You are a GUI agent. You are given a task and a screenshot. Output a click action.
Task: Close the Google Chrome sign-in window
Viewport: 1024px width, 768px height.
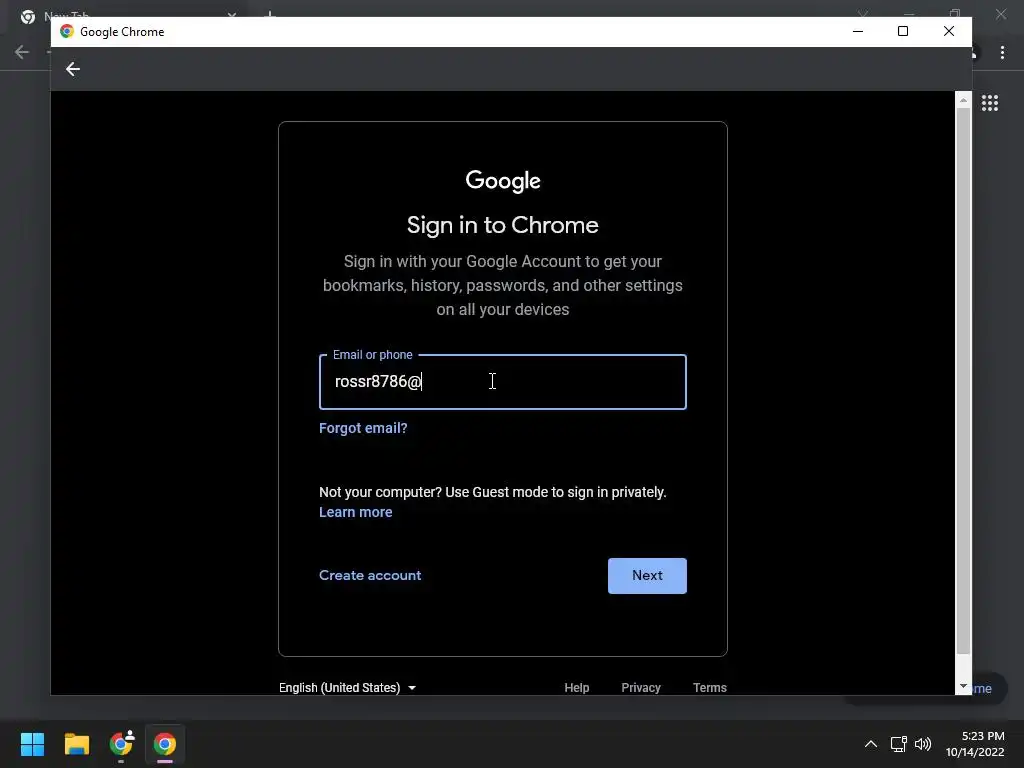coord(949,31)
